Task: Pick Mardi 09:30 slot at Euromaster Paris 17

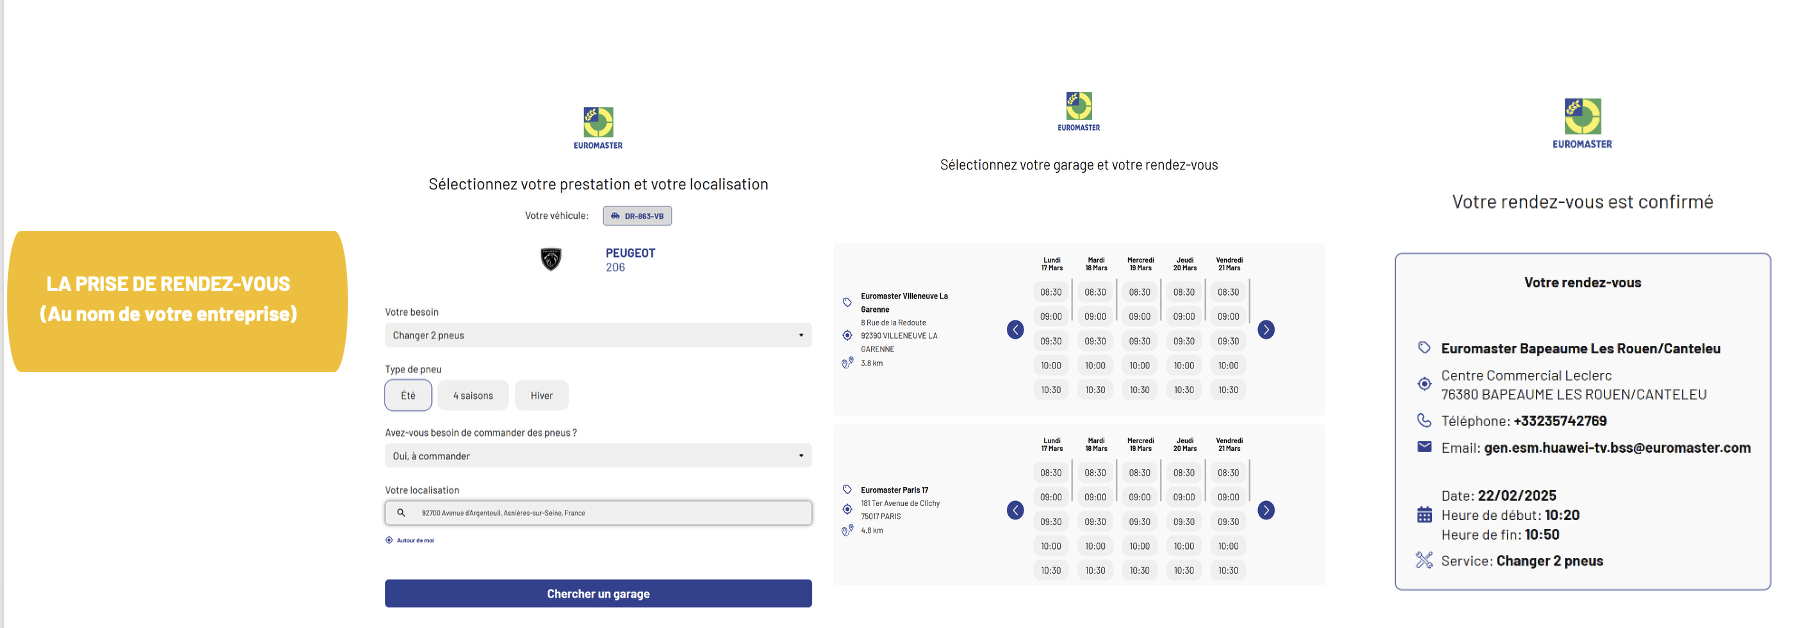Action: 1095,522
